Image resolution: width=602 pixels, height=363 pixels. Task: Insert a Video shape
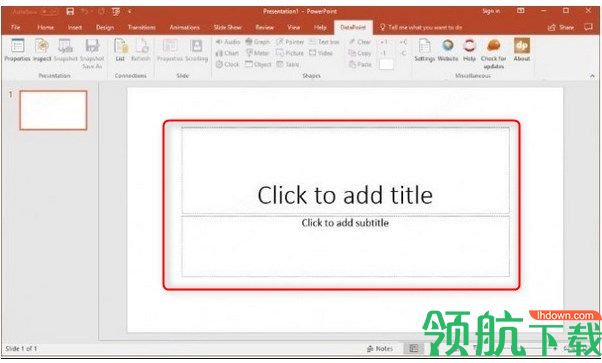coord(321,53)
